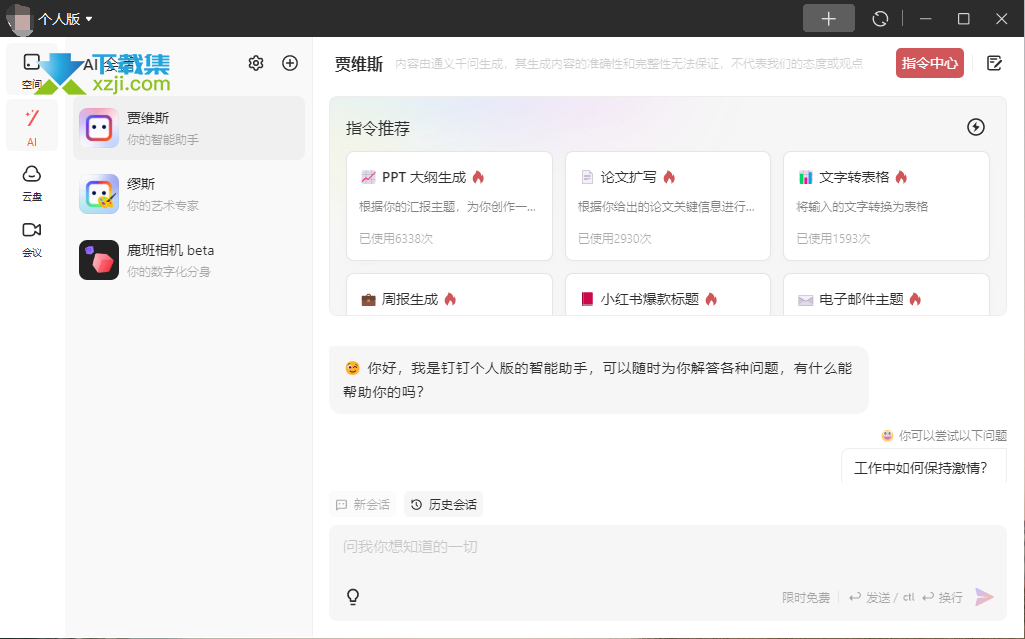1025x639 pixels.
Task: Click the user avatar in title bar
Action: point(20,19)
